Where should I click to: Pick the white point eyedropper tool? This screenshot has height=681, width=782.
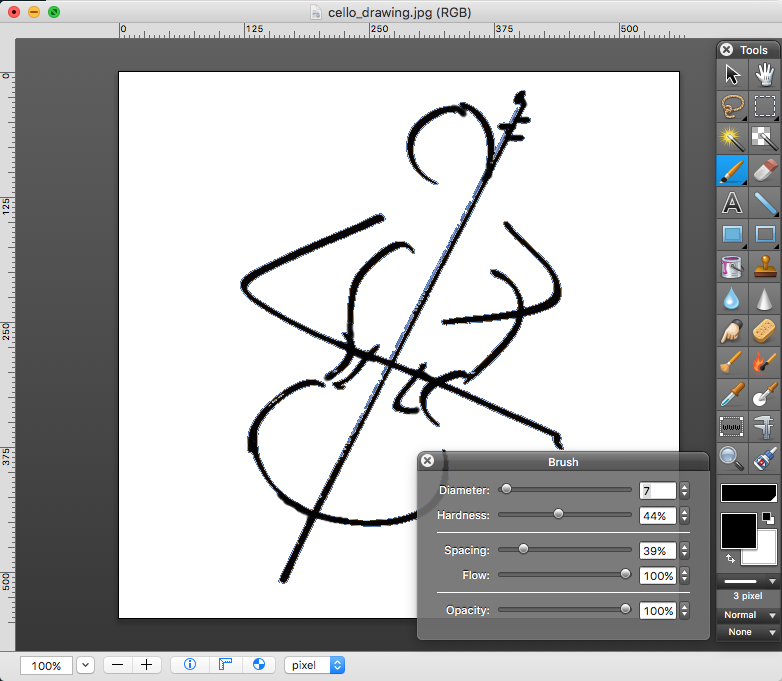[764, 394]
